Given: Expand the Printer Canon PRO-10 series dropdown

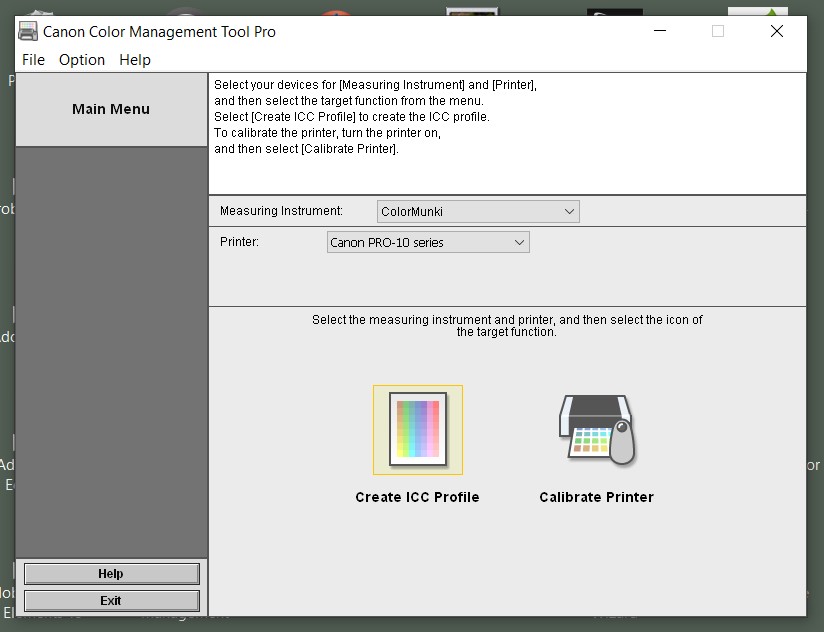Looking at the screenshot, I should click(428, 242).
